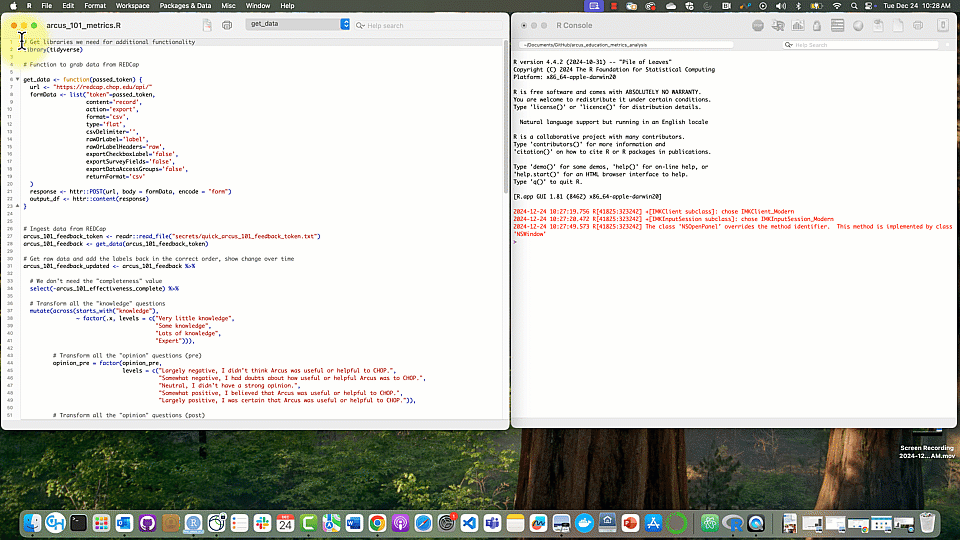Click the document save icon in editor toolbar
This screenshot has height=540, width=960.
(206, 24)
